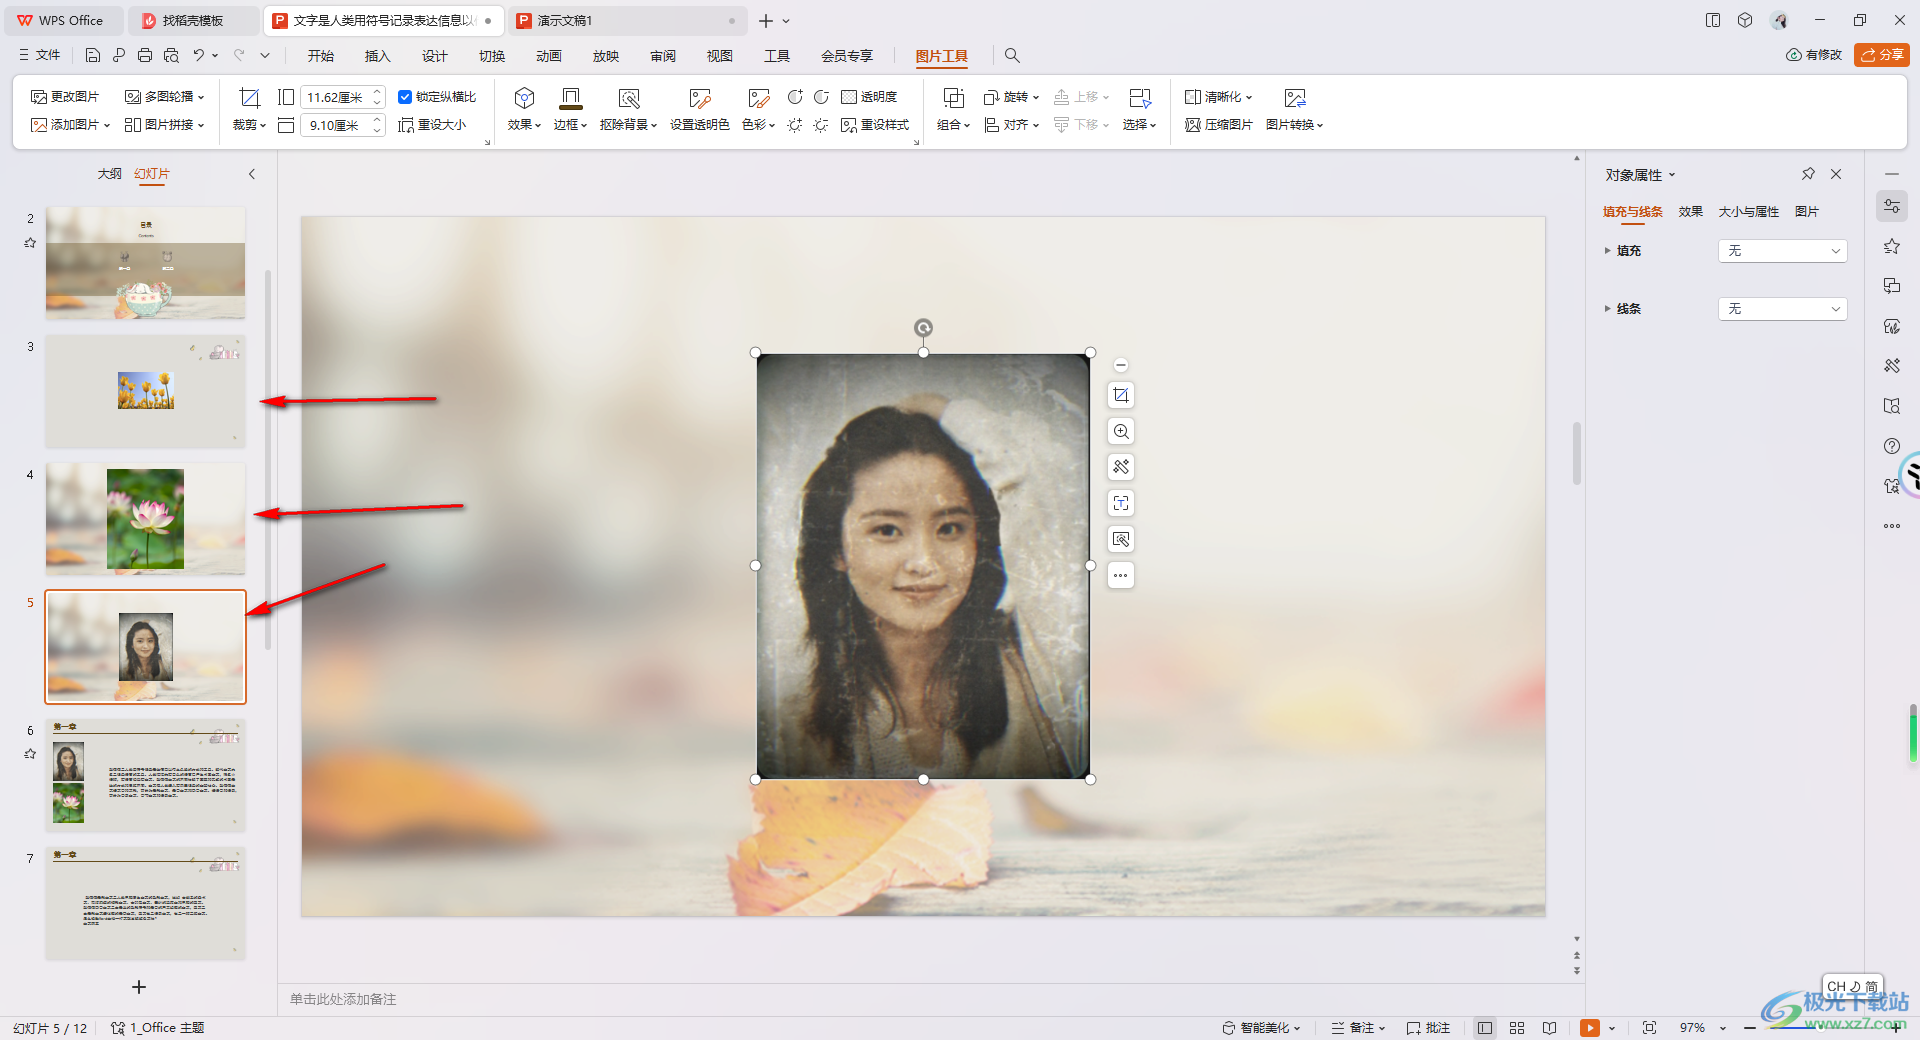Click the 设置透明色 icon in ribbon
This screenshot has height=1040, width=1920.
pos(699,99)
